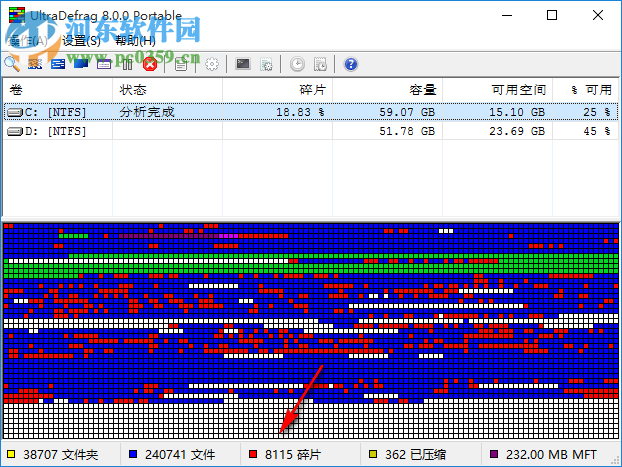Sort by the 可用空间 column header
622x467 pixels.
tap(497, 90)
